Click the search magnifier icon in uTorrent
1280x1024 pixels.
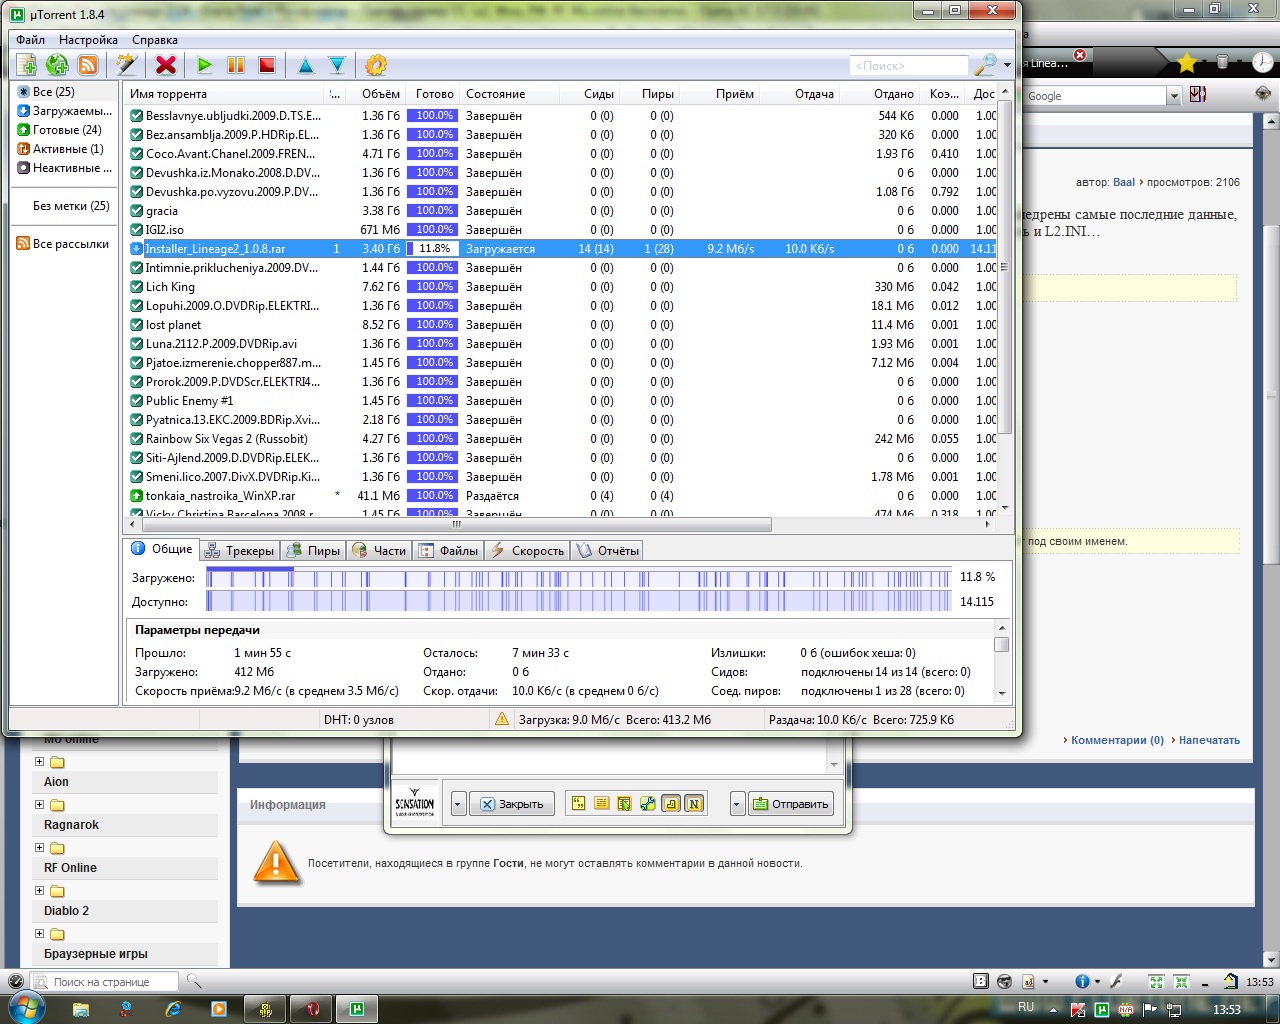click(x=985, y=65)
